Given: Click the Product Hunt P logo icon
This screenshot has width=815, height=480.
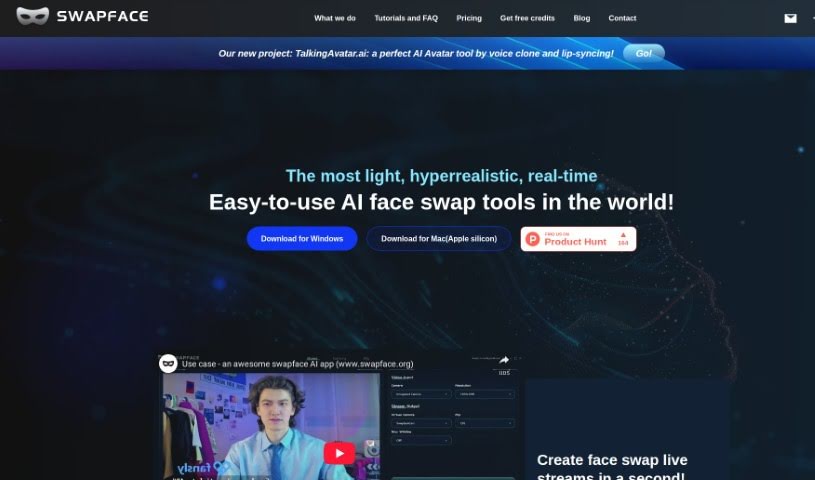Looking at the screenshot, I should coord(532,239).
